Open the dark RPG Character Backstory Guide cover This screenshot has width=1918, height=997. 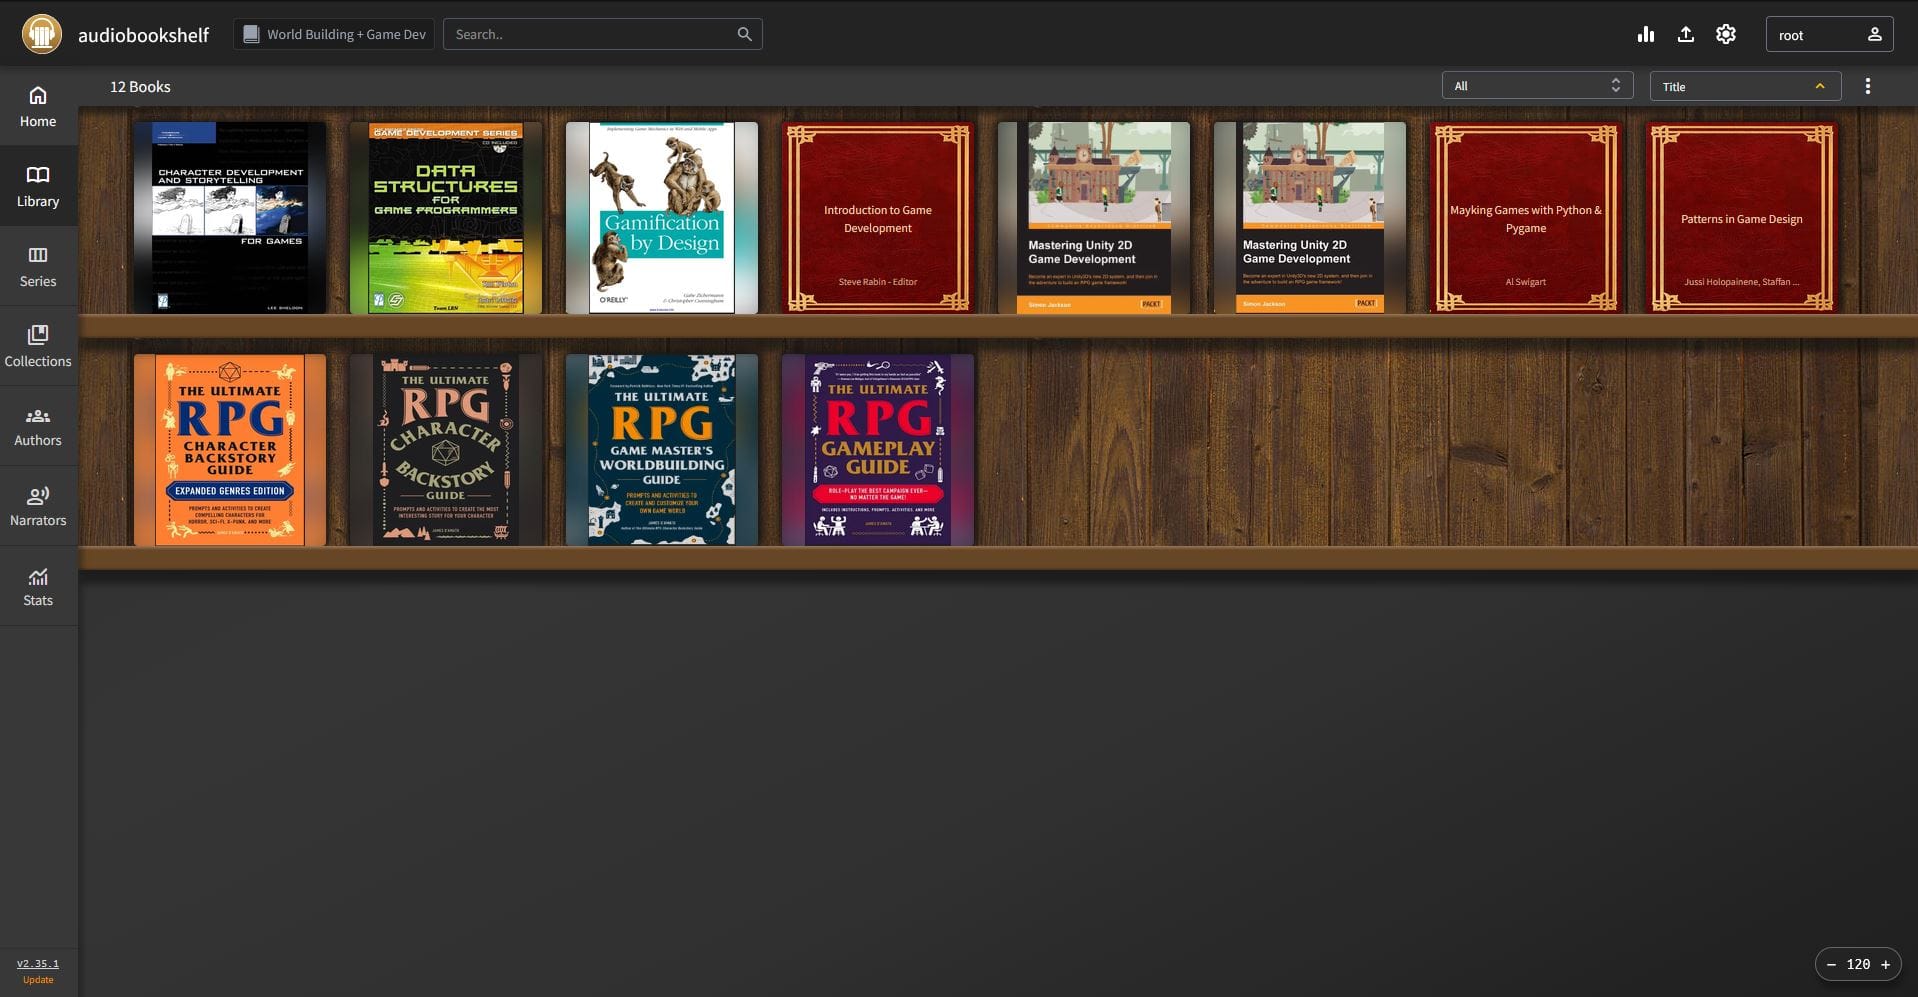(446, 450)
